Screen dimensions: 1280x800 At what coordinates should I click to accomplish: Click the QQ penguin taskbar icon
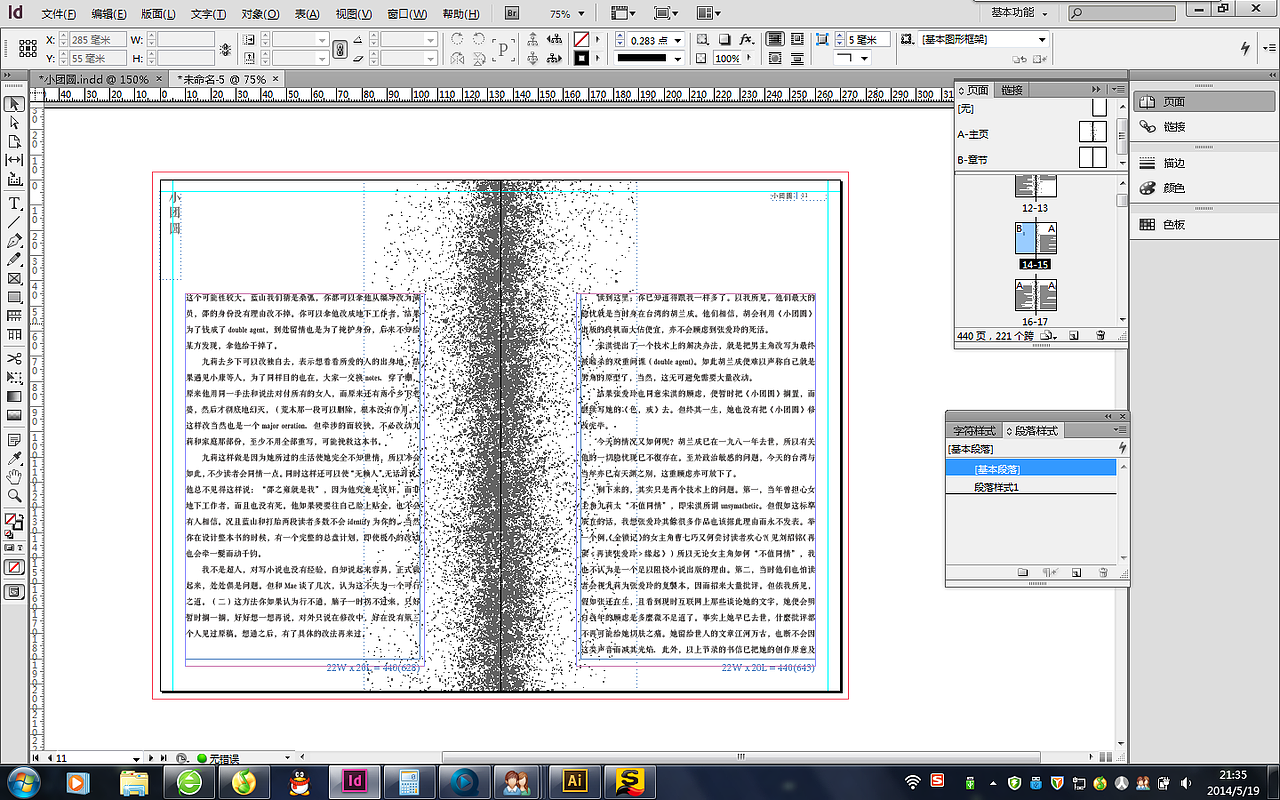297,780
